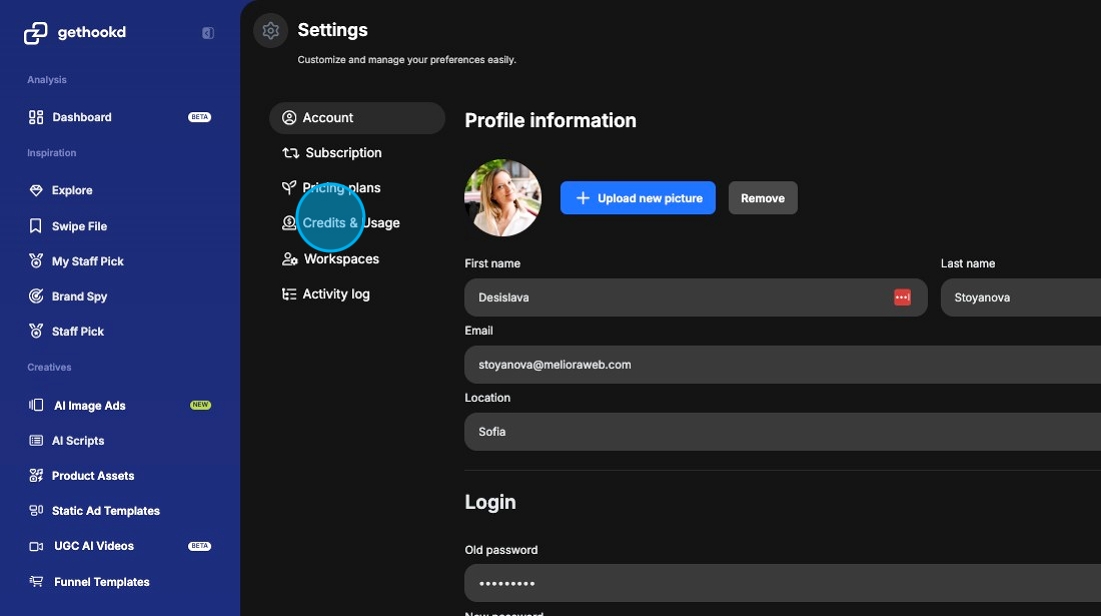The height and width of the screenshot is (616, 1101).
Task: Click the red password manager icon in First name
Action: (902, 298)
